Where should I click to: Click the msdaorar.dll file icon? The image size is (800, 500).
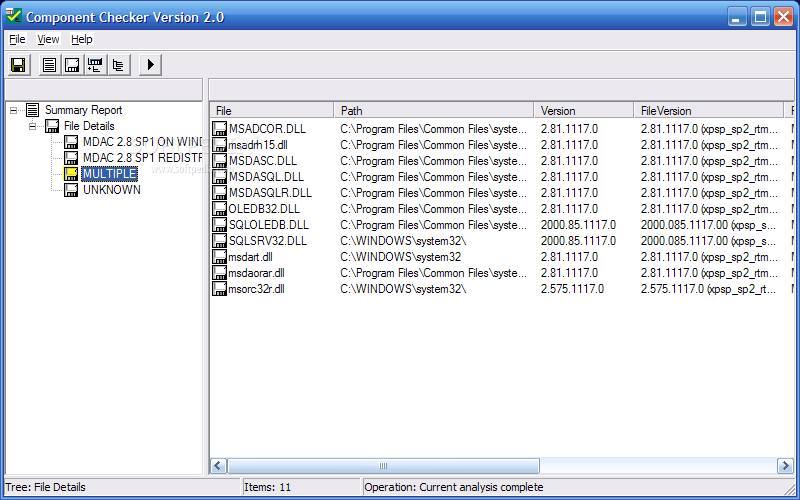[x=219, y=273]
